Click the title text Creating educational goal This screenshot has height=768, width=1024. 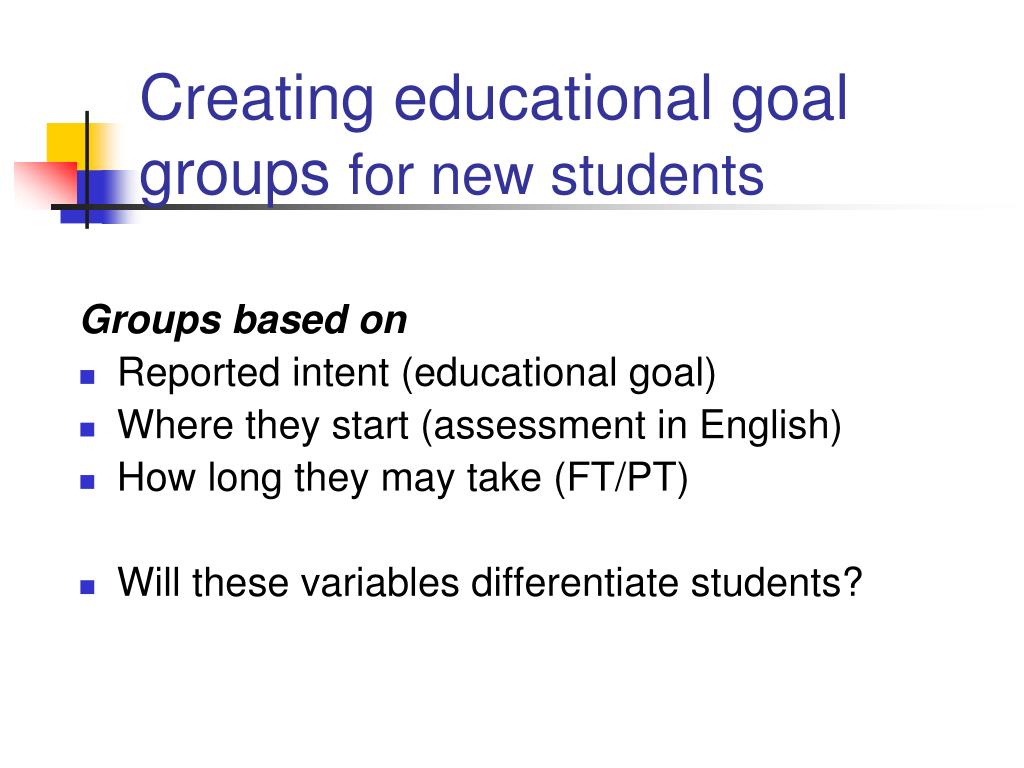(494, 101)
